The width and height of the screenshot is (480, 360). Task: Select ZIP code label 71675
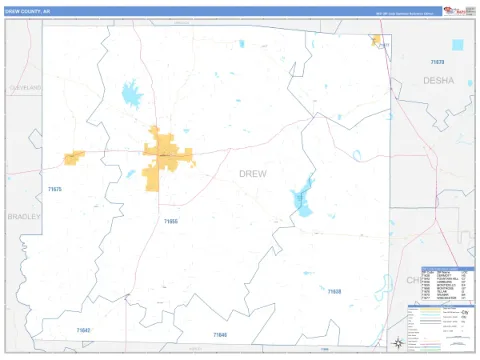click(55, 189)
